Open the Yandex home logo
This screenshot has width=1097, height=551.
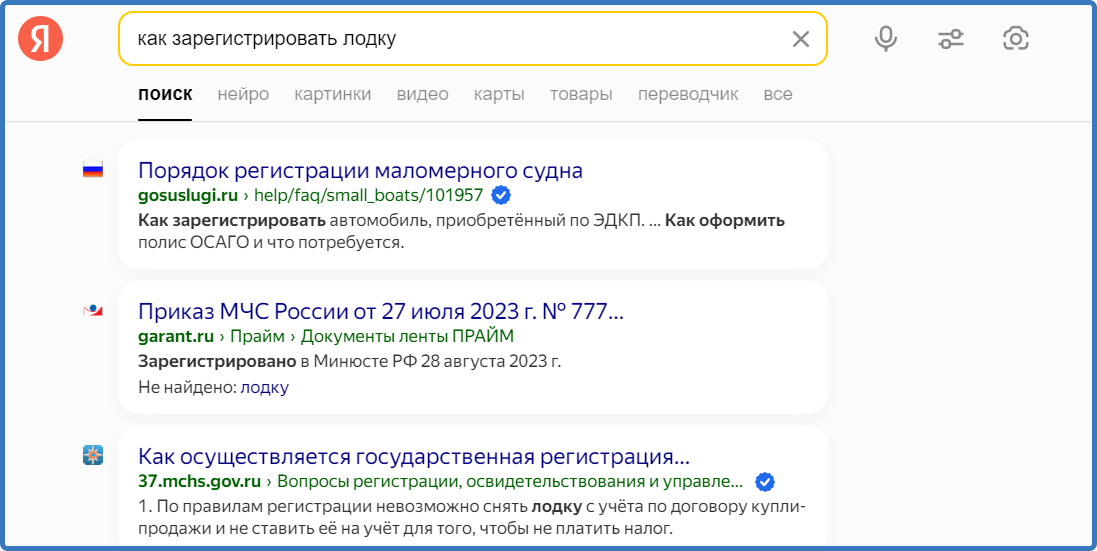41,38
